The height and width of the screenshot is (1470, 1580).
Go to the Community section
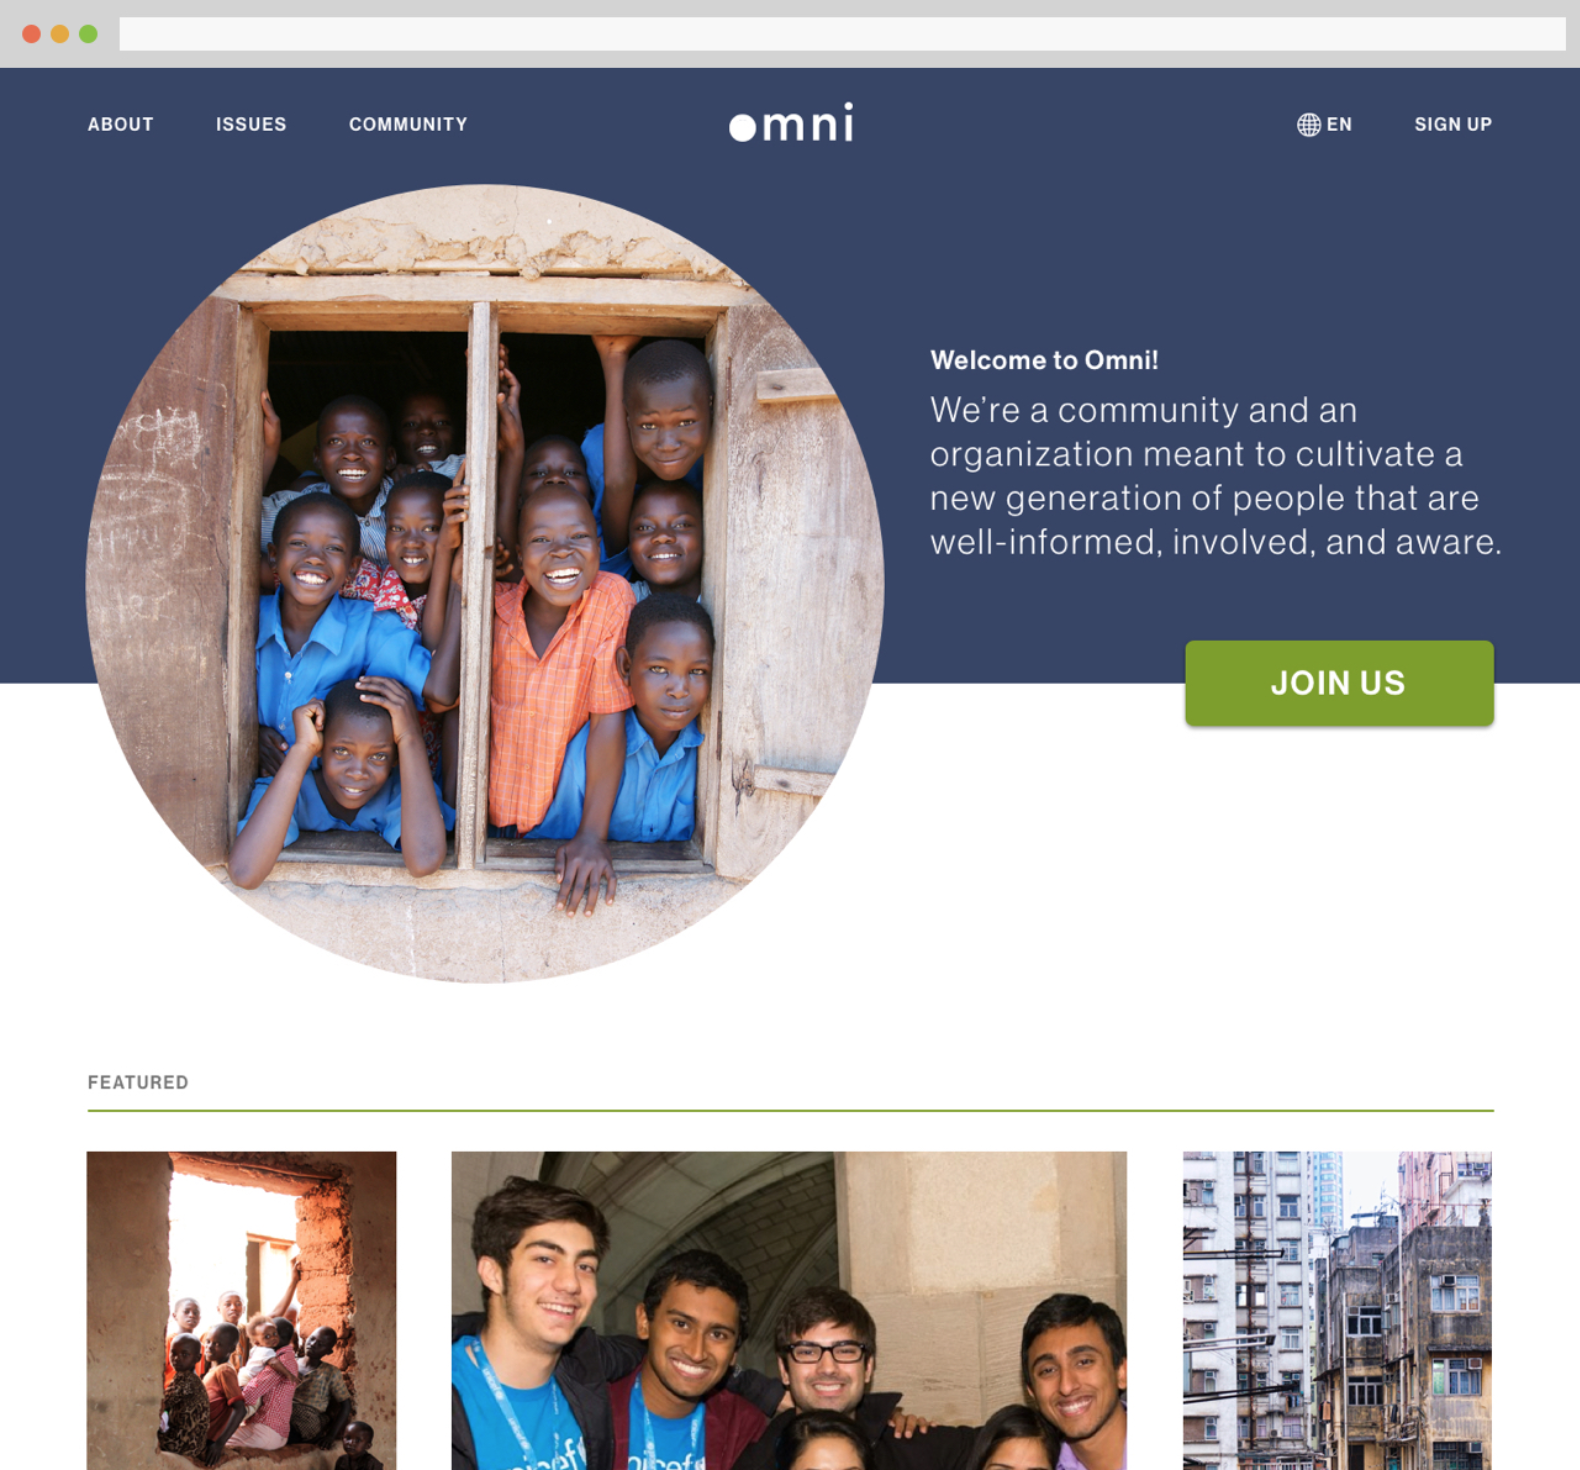tap(408, 124)
